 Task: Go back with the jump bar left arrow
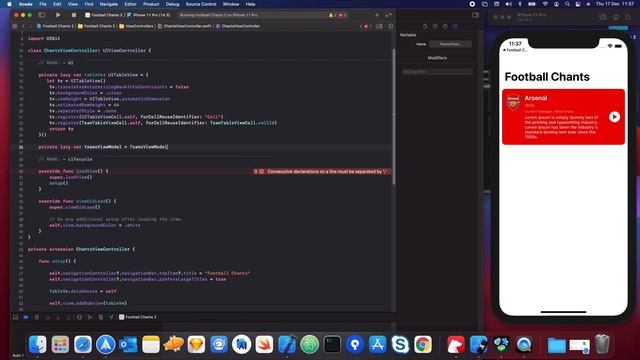click(23, 26)
